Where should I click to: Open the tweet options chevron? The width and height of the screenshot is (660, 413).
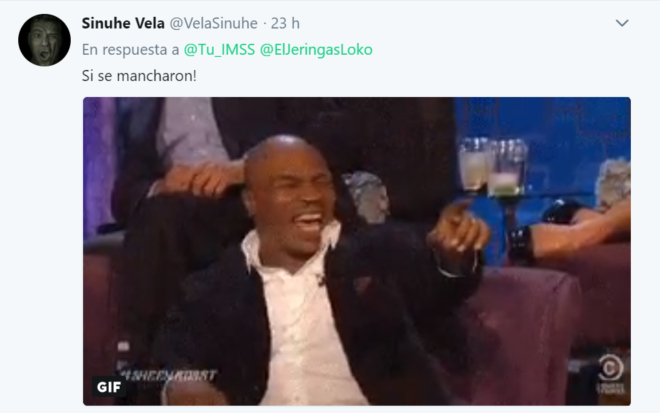622,23
